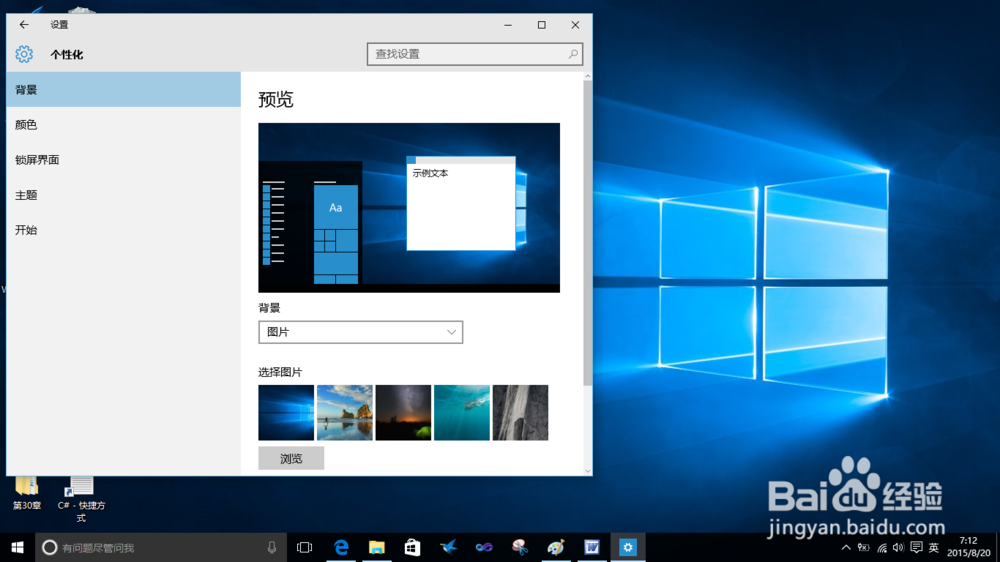Select the 背景 sidebar item
1000x562 pixels.
pos(124,89)
